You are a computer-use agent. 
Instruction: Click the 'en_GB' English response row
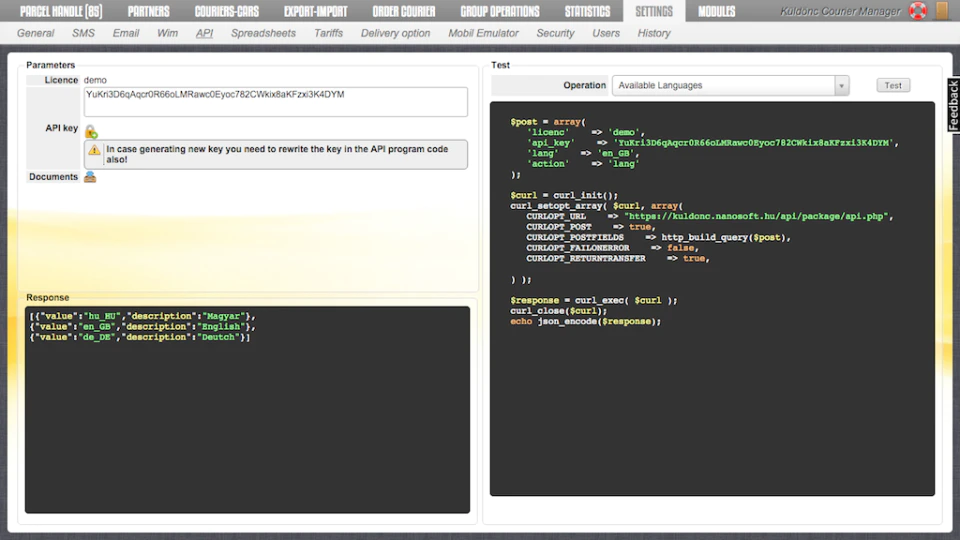coord(143,326)
